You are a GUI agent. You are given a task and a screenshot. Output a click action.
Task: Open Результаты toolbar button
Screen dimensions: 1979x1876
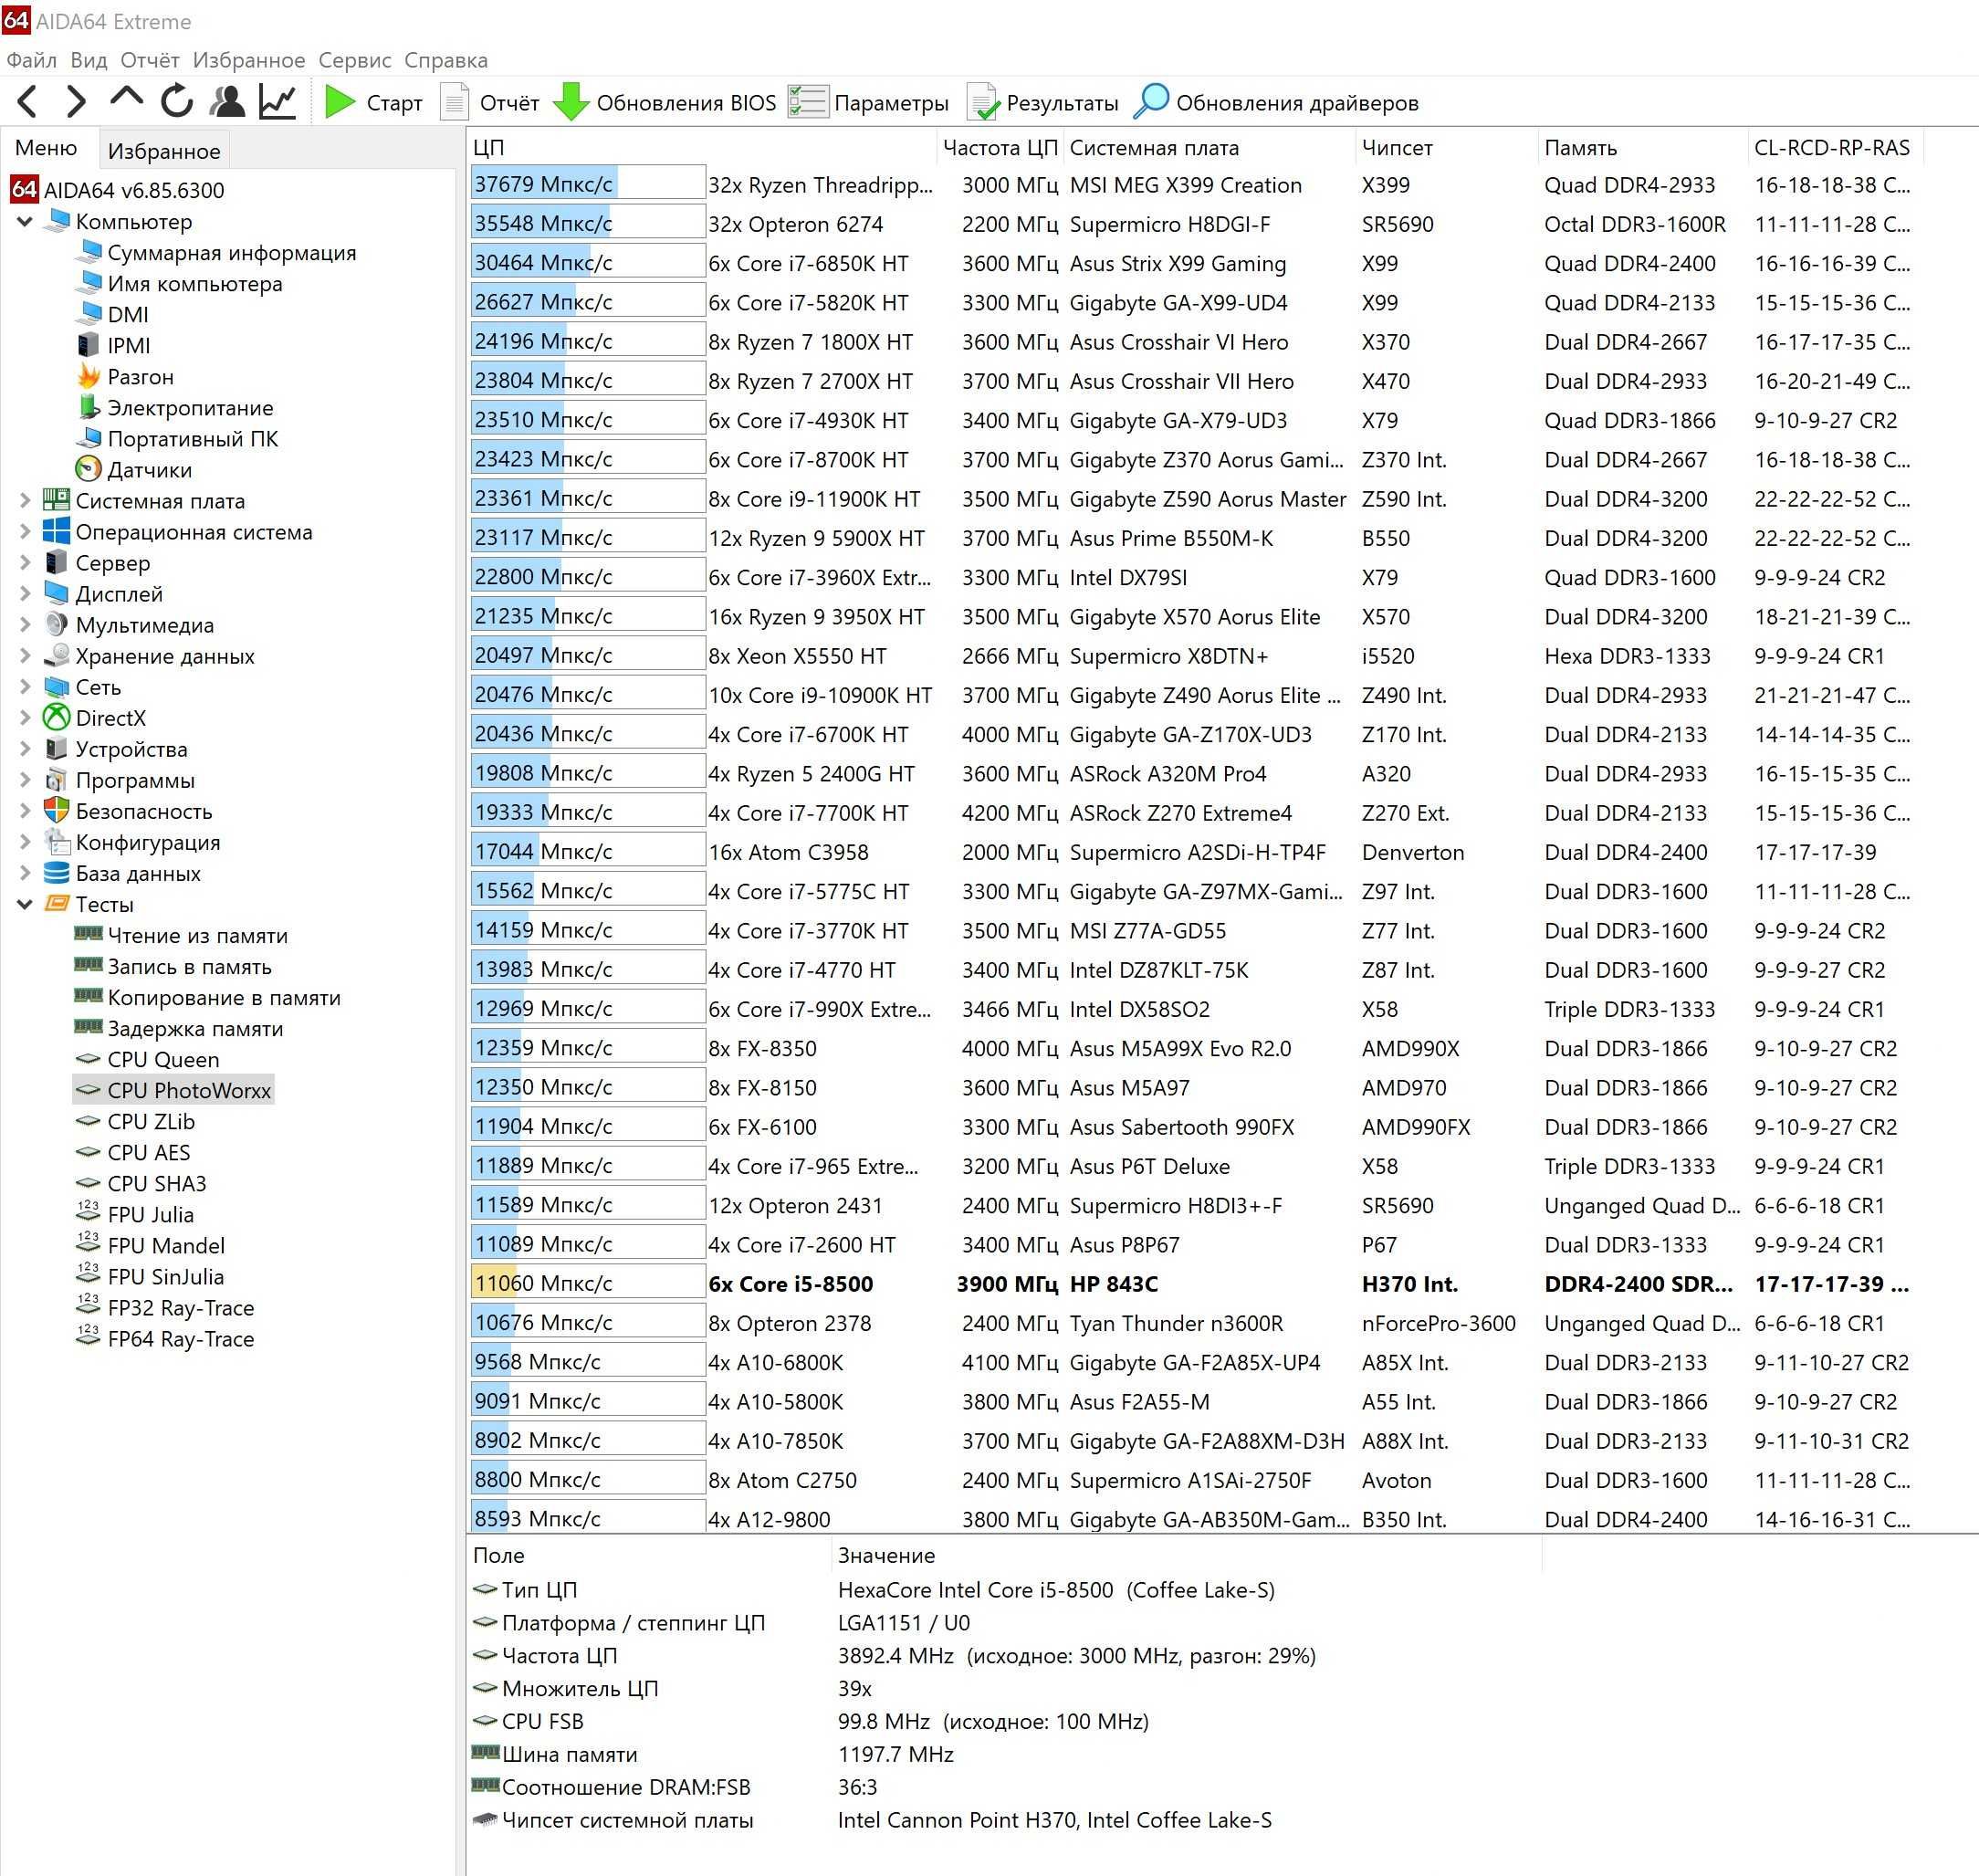(x=1042, y=102)
